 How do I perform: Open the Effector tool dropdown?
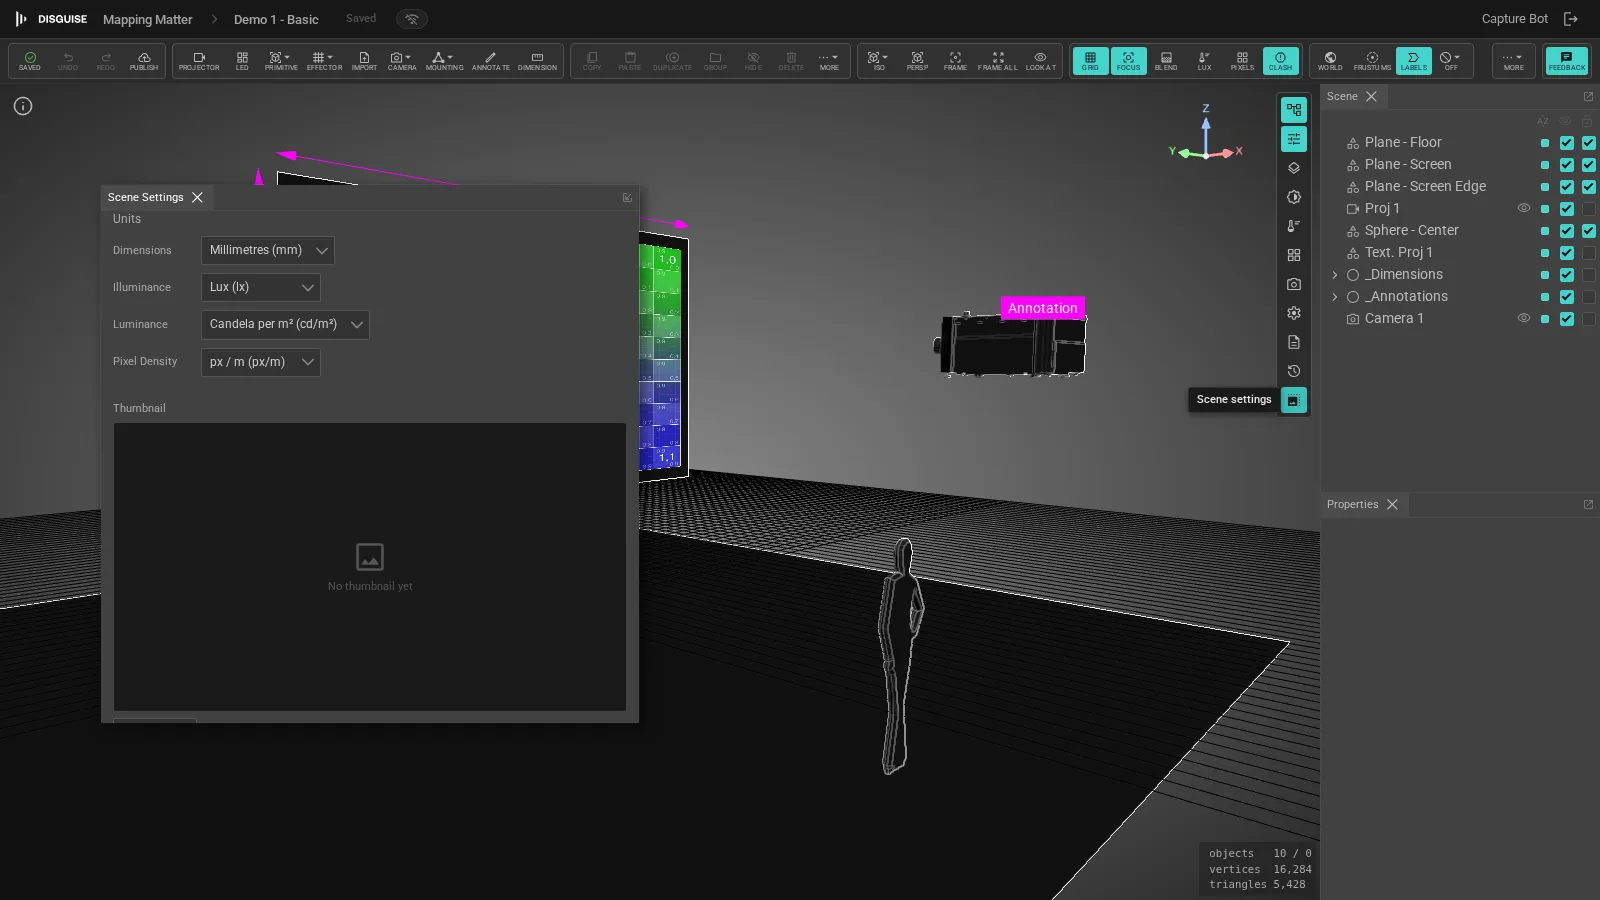click(324, 61)
